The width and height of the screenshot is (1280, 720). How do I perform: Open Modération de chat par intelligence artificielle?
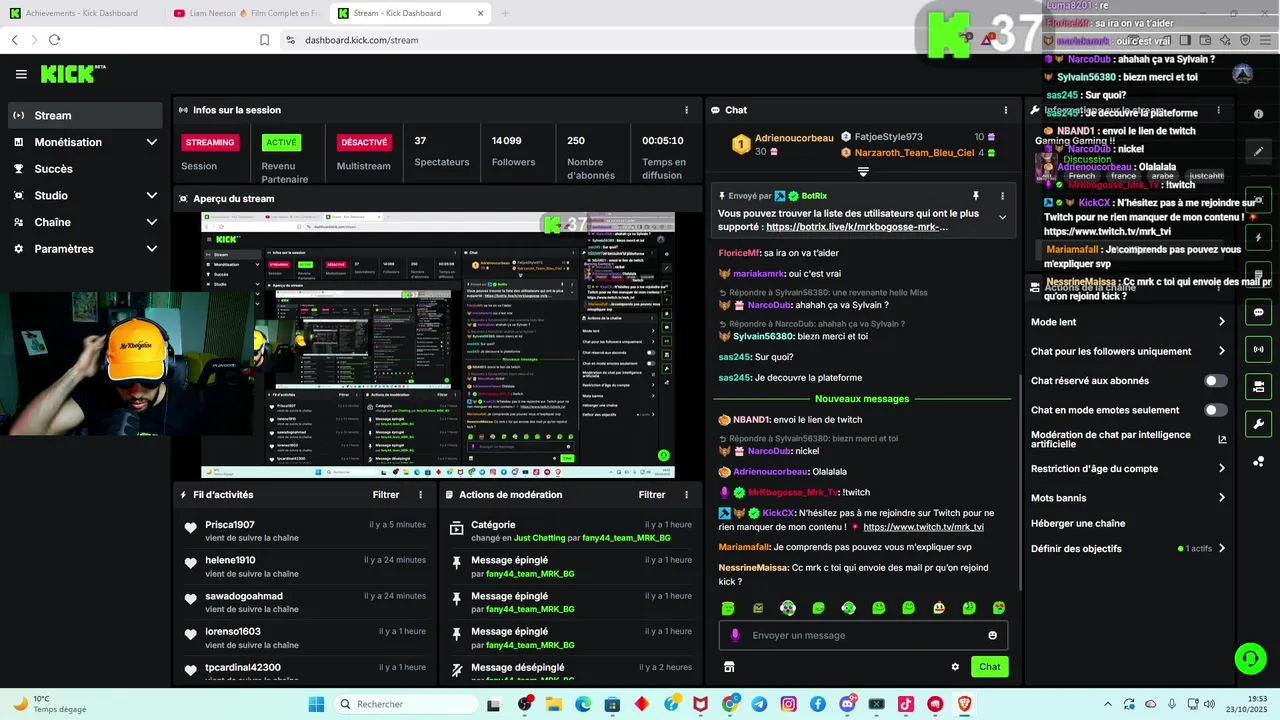pyautogui.click(x=1128, y=439)
